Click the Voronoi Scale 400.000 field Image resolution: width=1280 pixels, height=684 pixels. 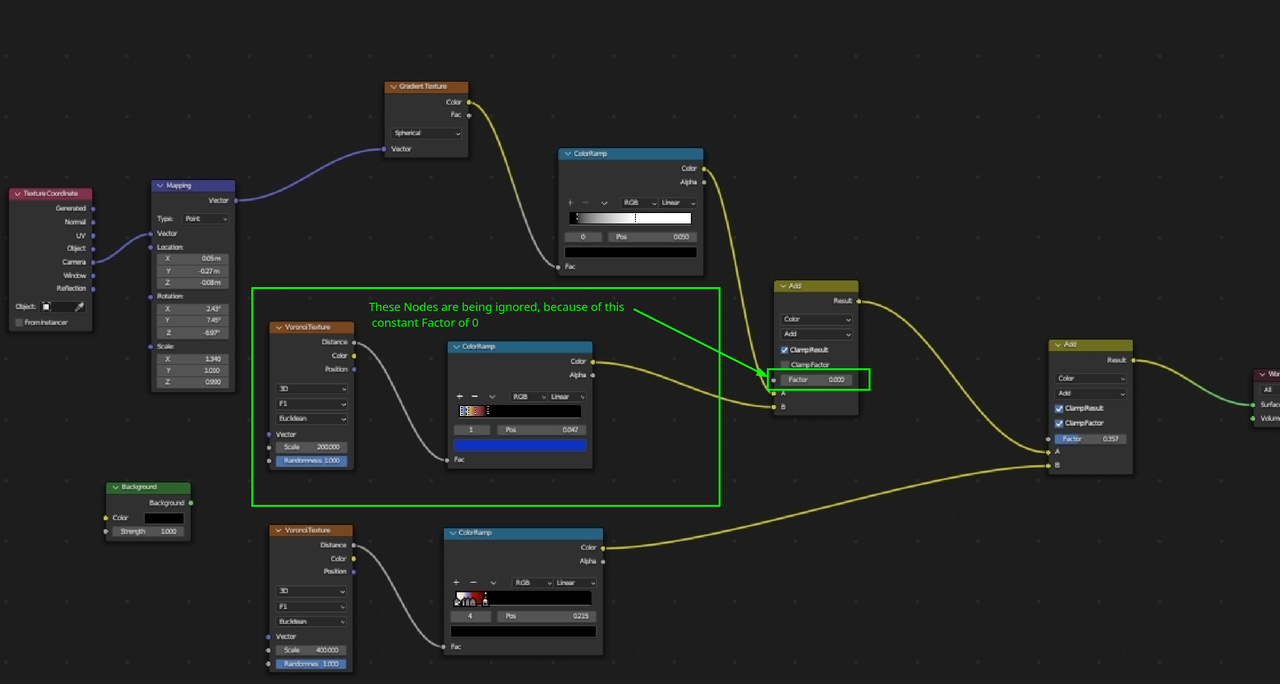pyautogui.click(x=312, y=650)
